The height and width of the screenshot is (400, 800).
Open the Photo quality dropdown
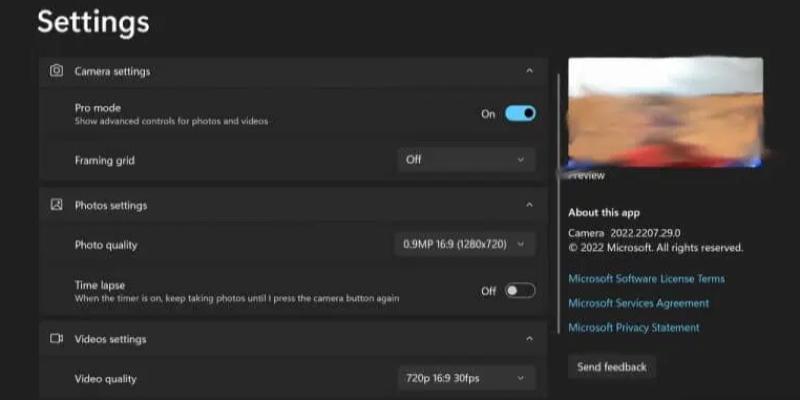(465, 244)
